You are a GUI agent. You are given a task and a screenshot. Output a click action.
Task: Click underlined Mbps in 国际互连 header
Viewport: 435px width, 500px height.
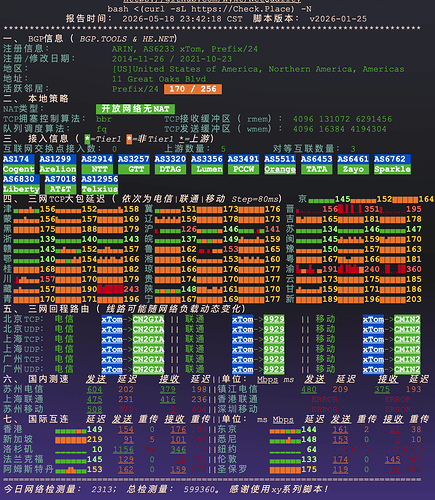click(283, 420)
